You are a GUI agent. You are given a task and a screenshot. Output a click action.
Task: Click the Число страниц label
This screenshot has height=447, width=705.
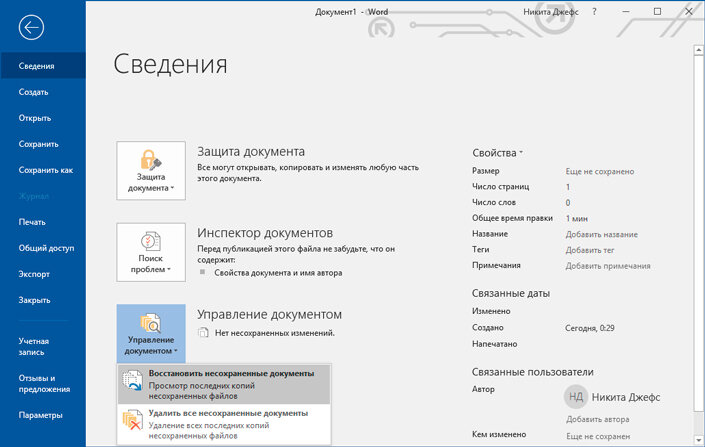[x=500, y=187]
